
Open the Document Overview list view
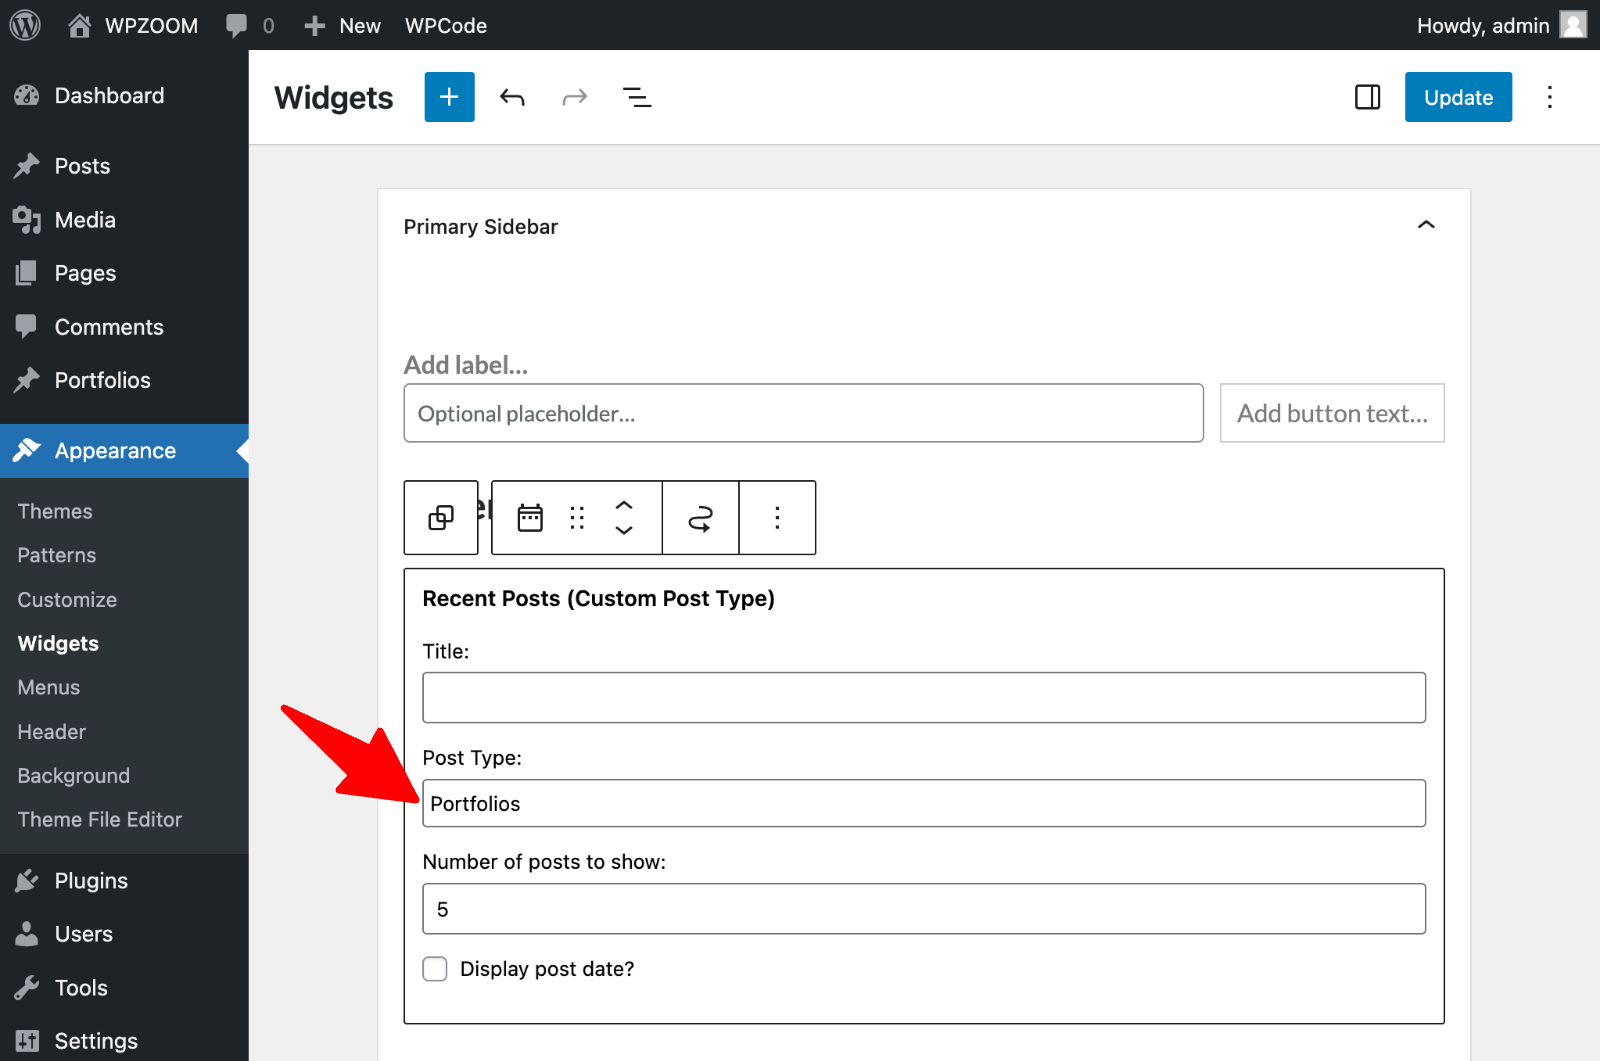click(x=637, y=97)
